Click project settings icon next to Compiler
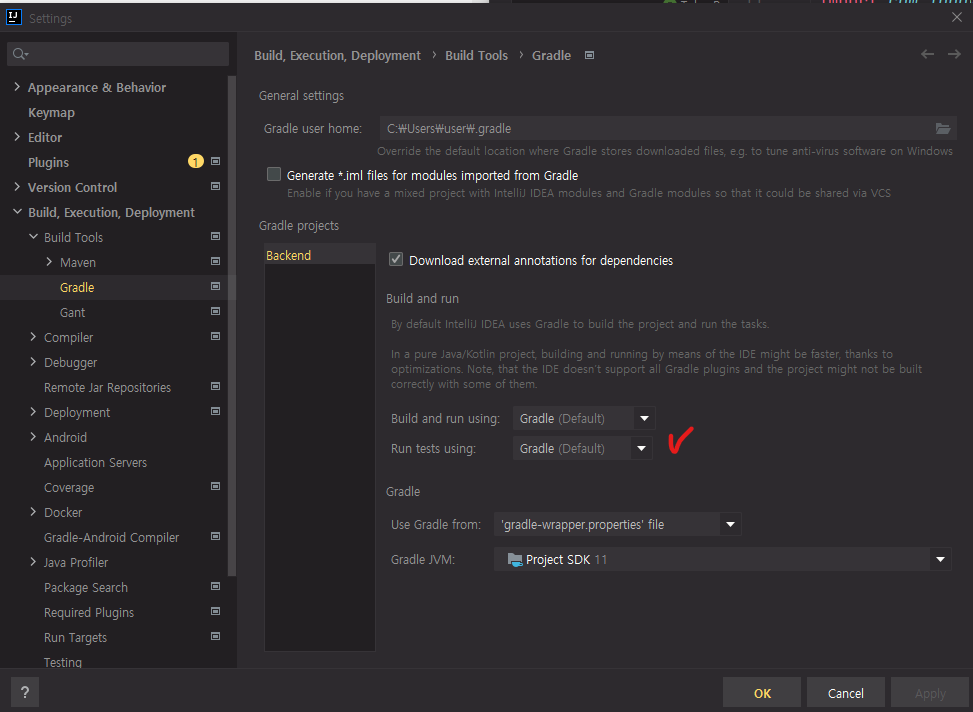This screenshot has width=973, height=712. pos(215,336)
